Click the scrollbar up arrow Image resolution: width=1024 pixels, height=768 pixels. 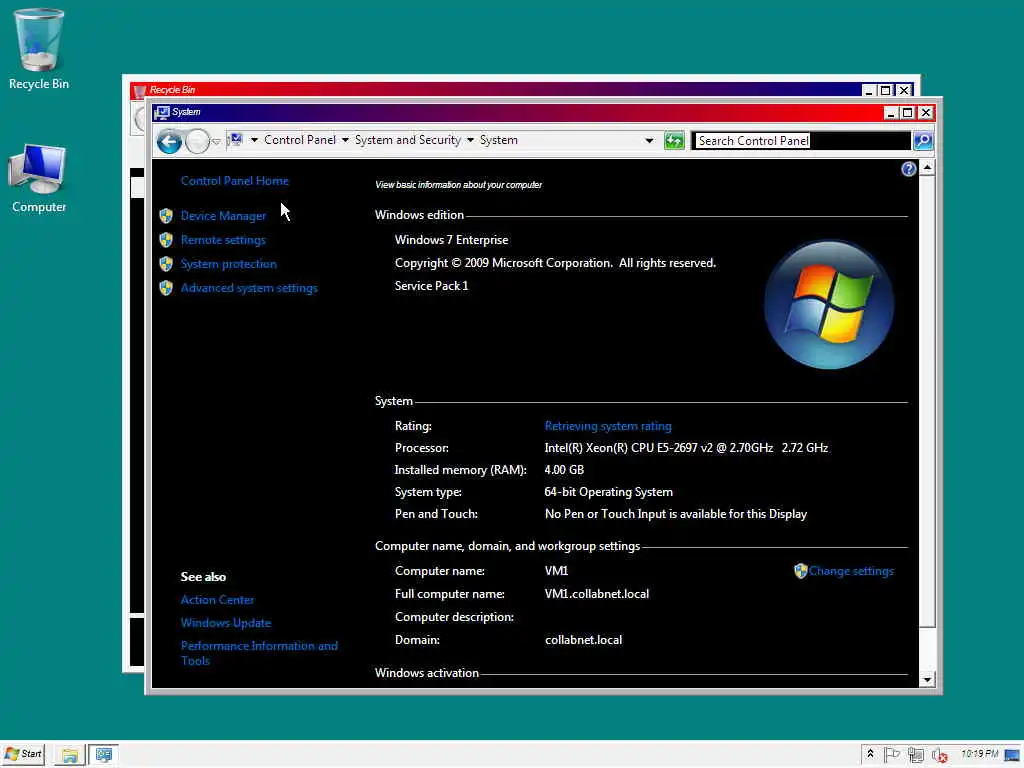[x=927, y=168]
